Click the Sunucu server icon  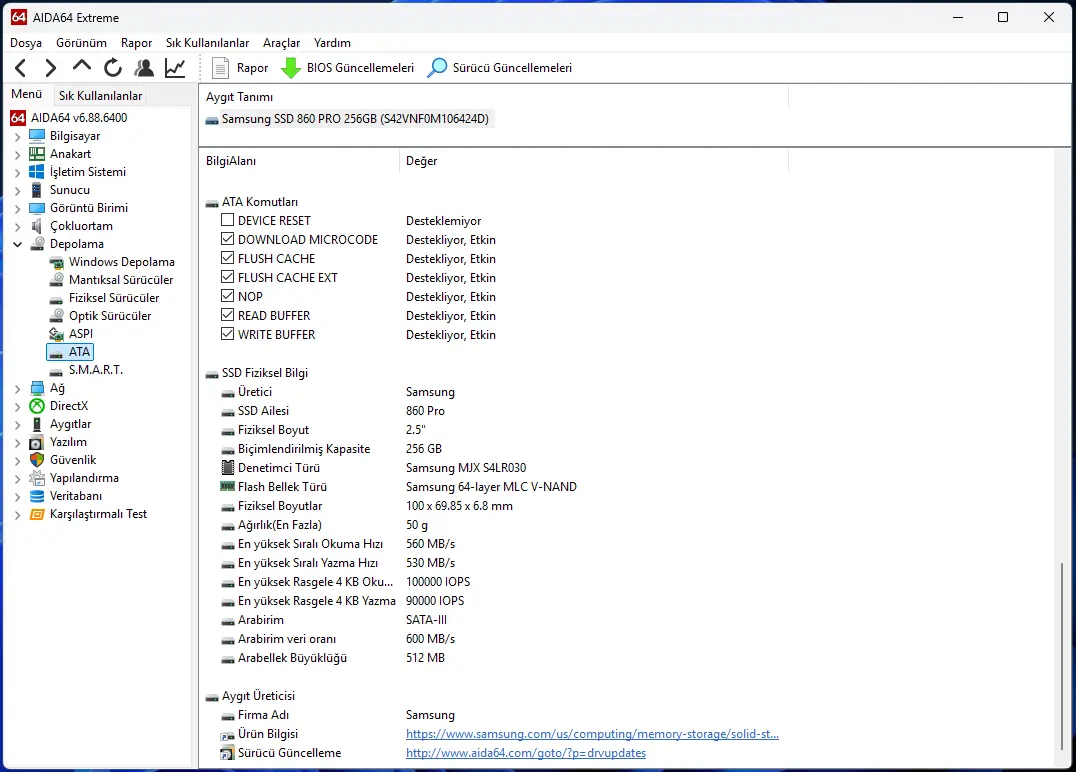pos(37,190)
